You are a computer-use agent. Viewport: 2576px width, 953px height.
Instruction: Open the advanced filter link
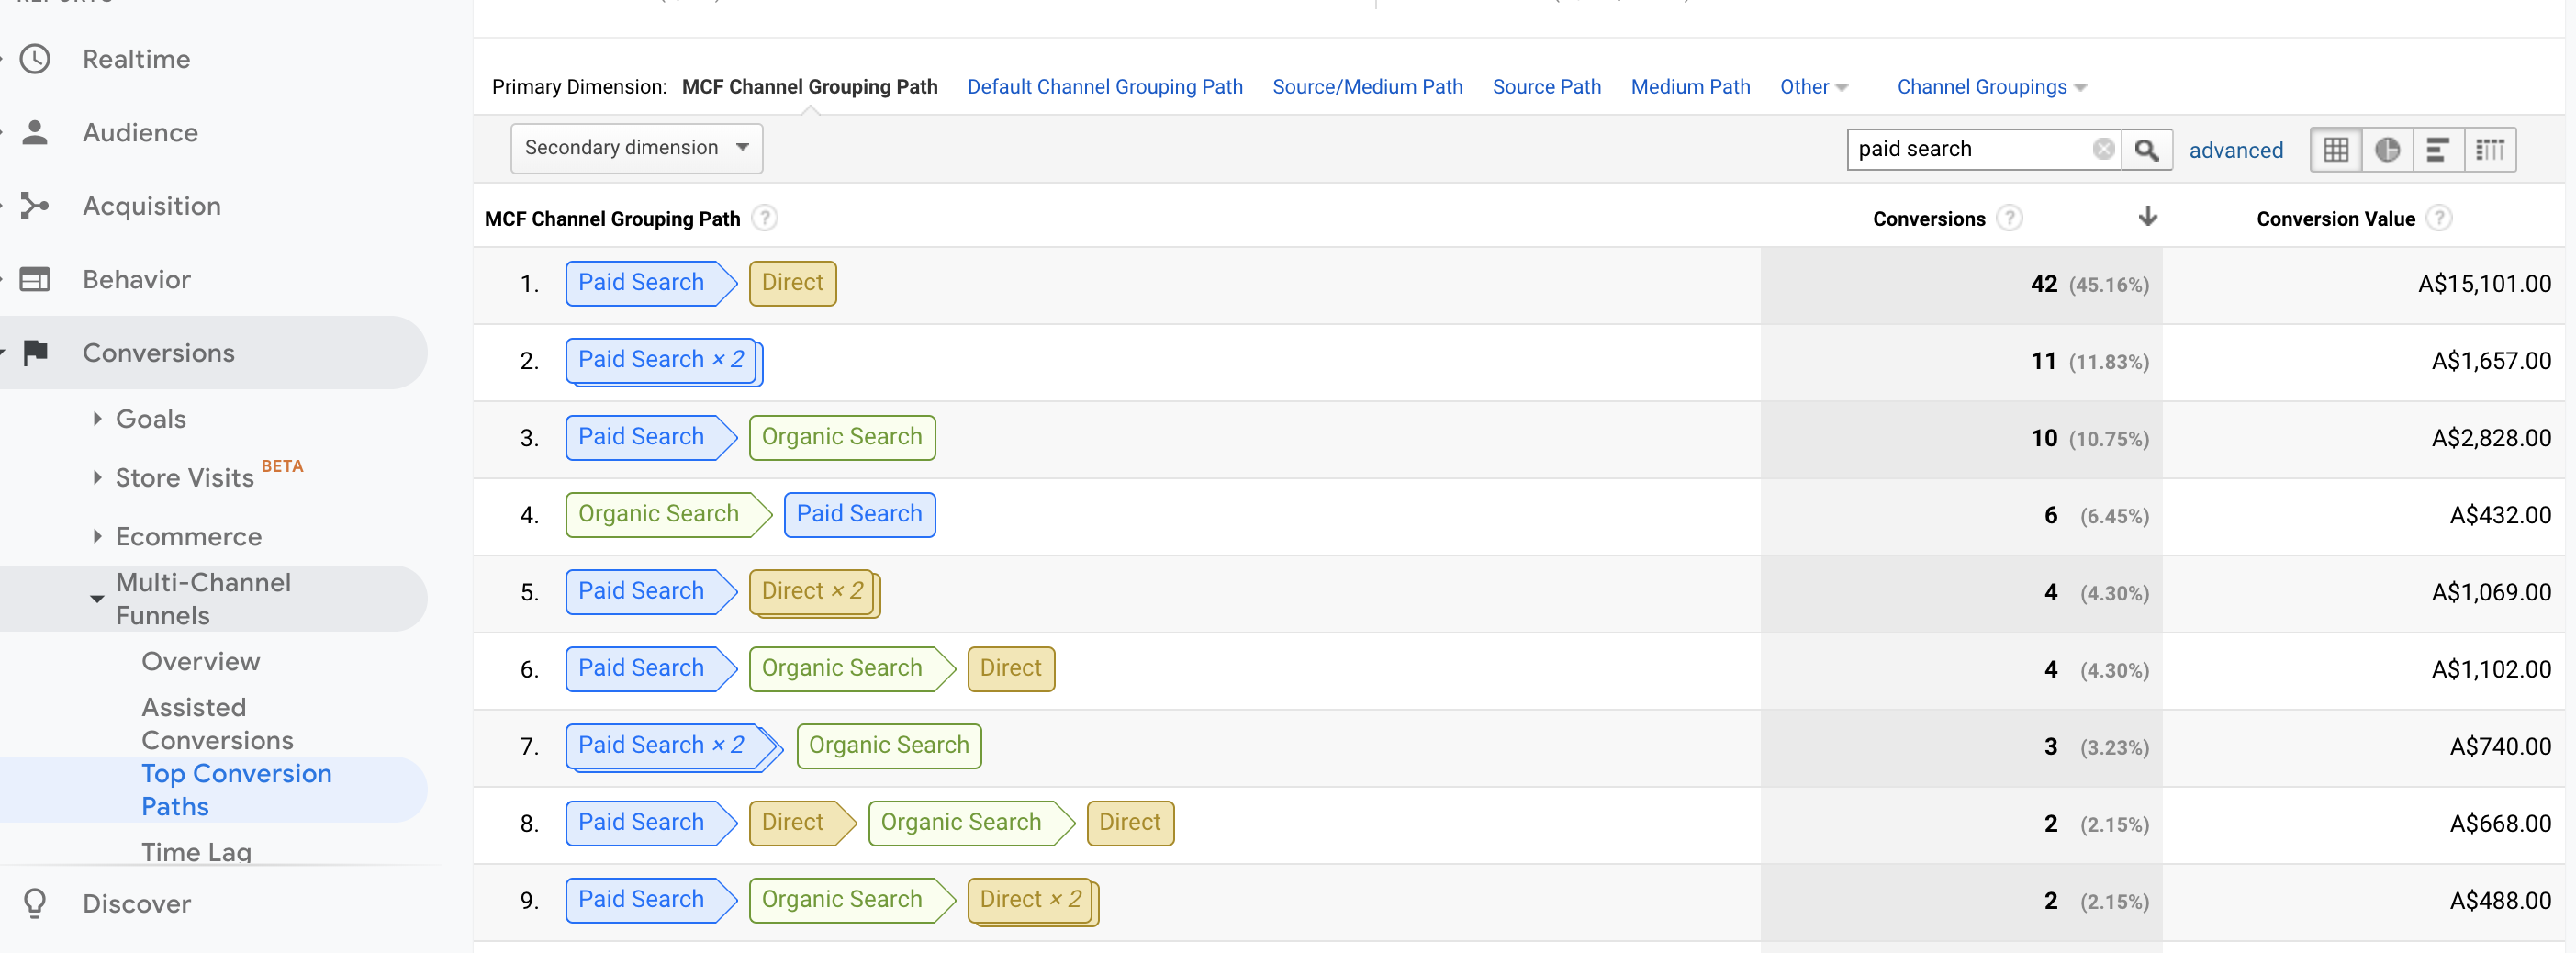pos(2235,150)
